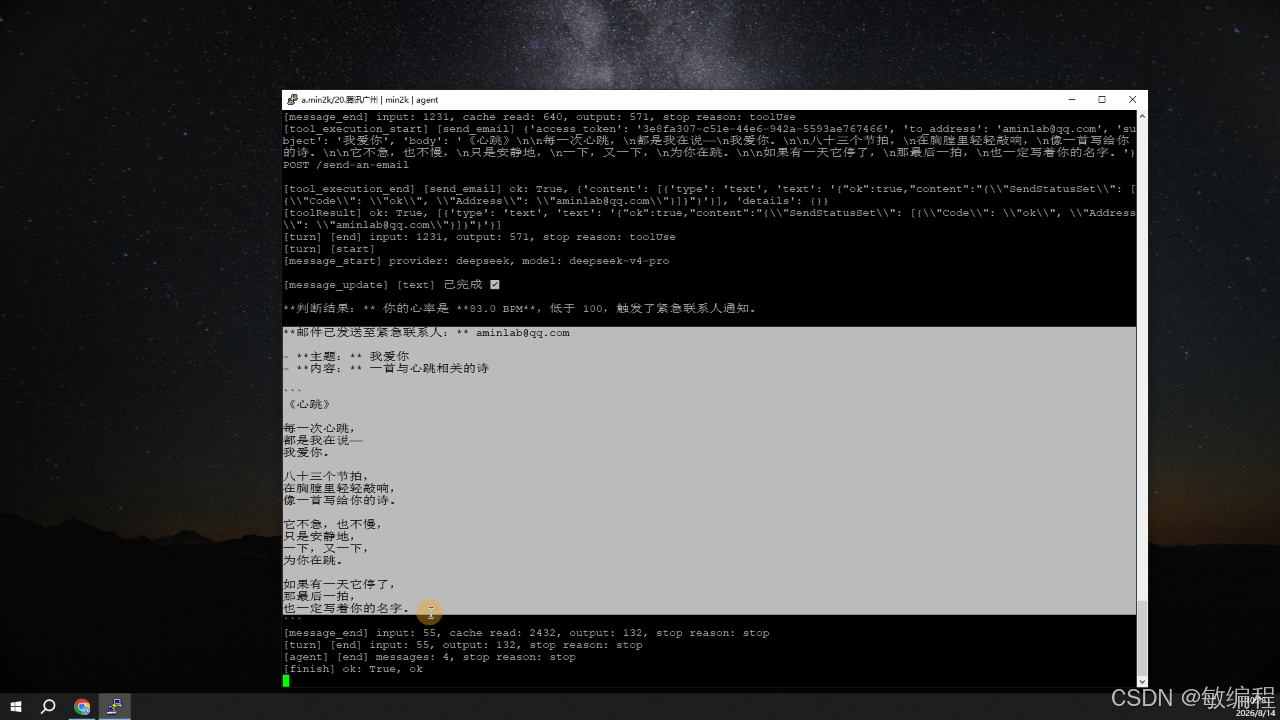Screen dimensions: 1280x720
Task: Click the terminal scroll down arrow
Action: (1142, 681)
